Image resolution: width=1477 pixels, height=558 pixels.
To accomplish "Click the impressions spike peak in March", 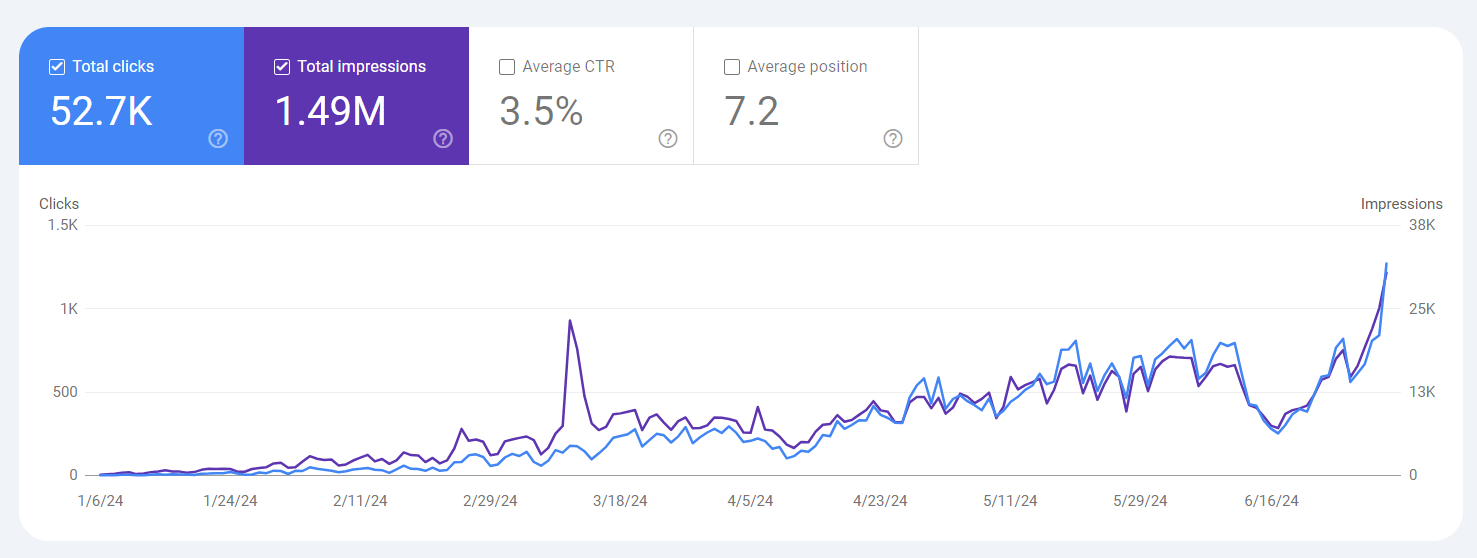I will pos(569,321).
